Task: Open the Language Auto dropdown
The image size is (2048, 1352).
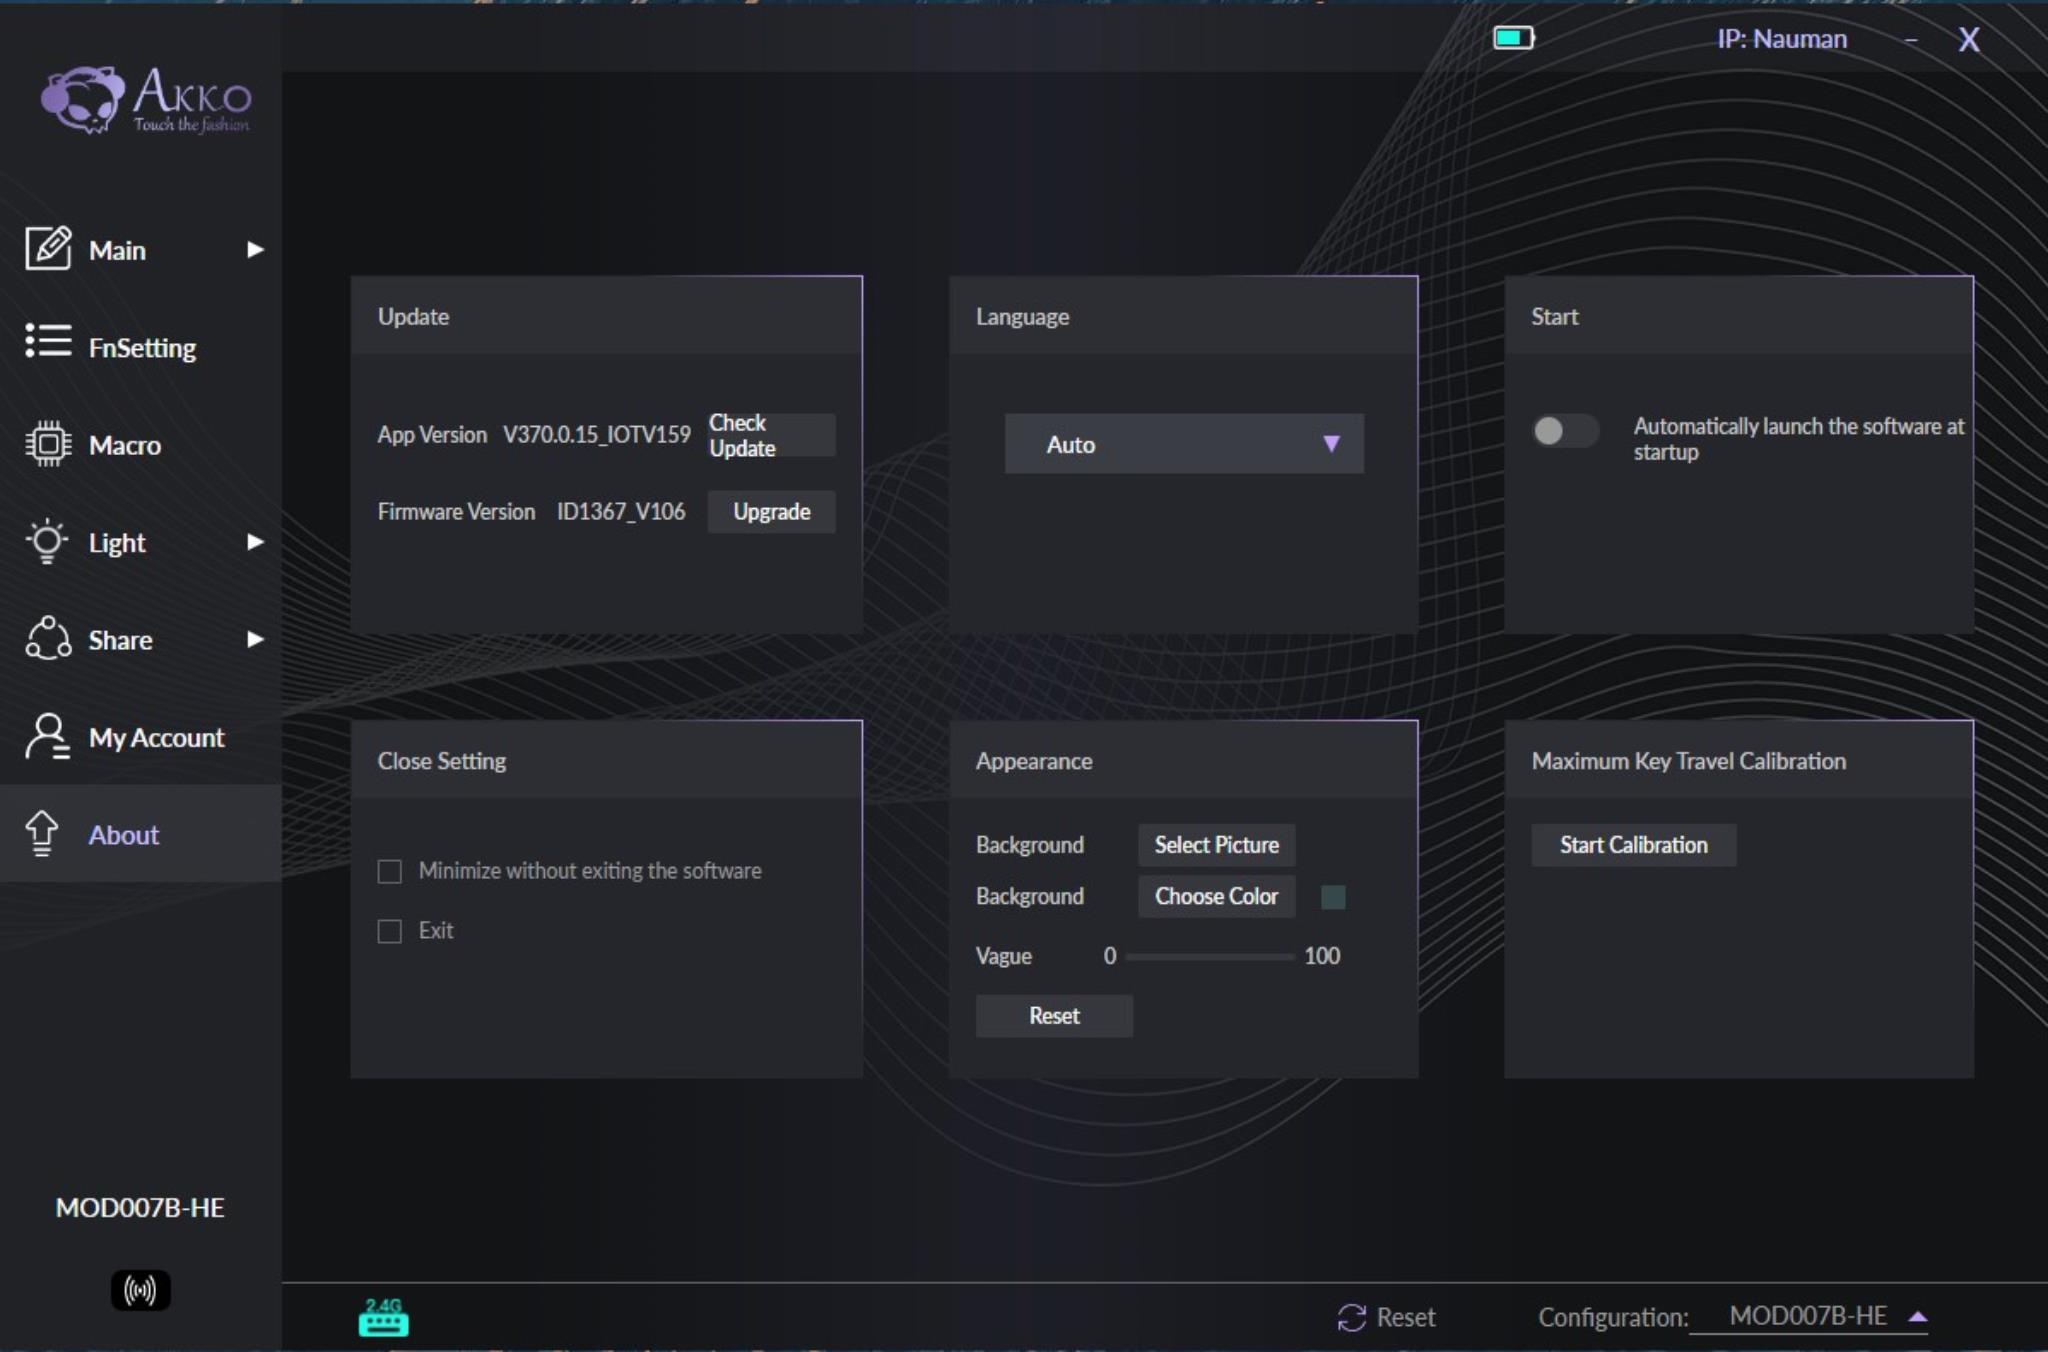Action: pyautogui.click(x=1184, y=444)
